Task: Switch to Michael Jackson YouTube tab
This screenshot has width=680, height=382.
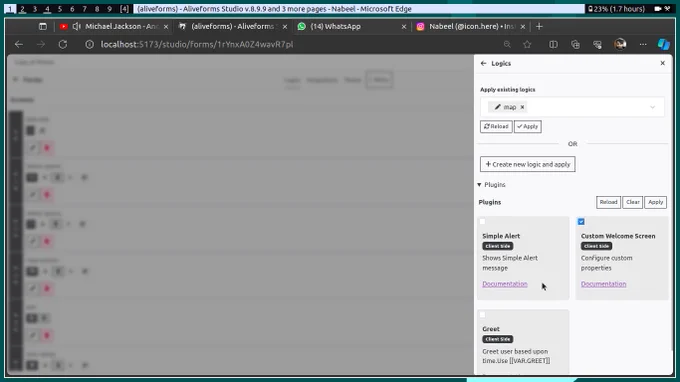Action: [x=114, y=26]
